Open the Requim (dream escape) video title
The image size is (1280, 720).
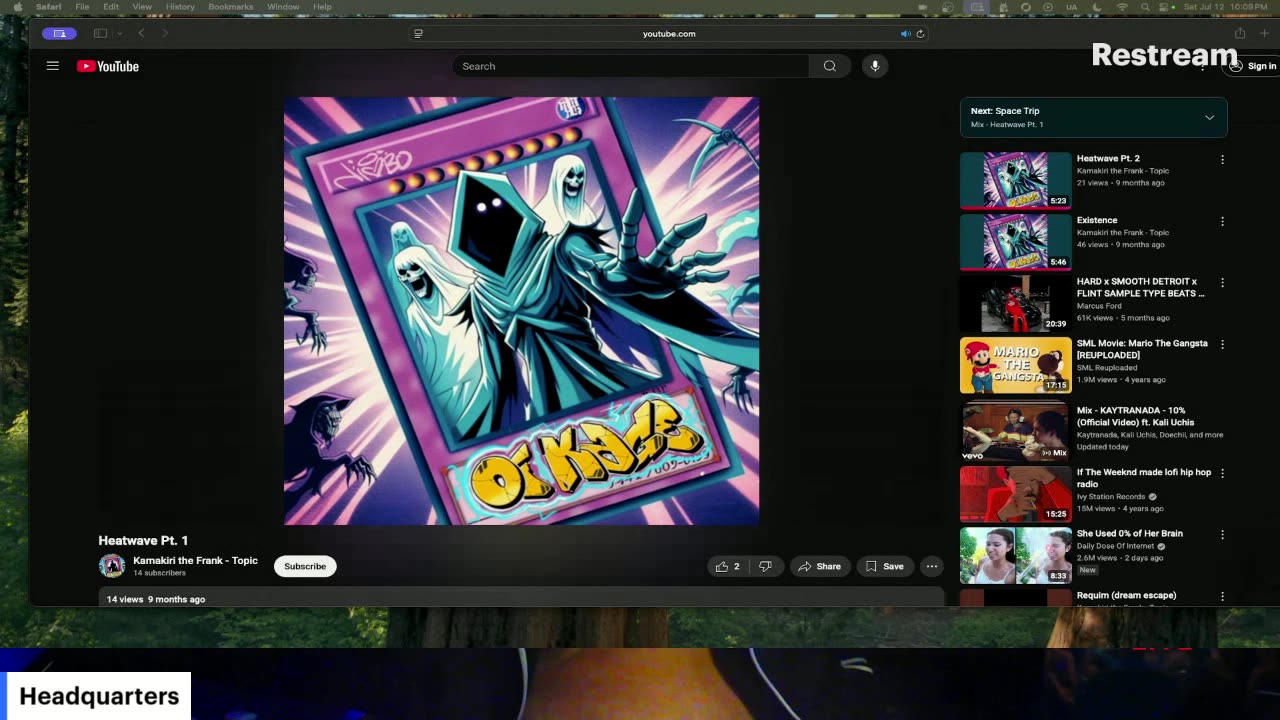[1126, 595]
